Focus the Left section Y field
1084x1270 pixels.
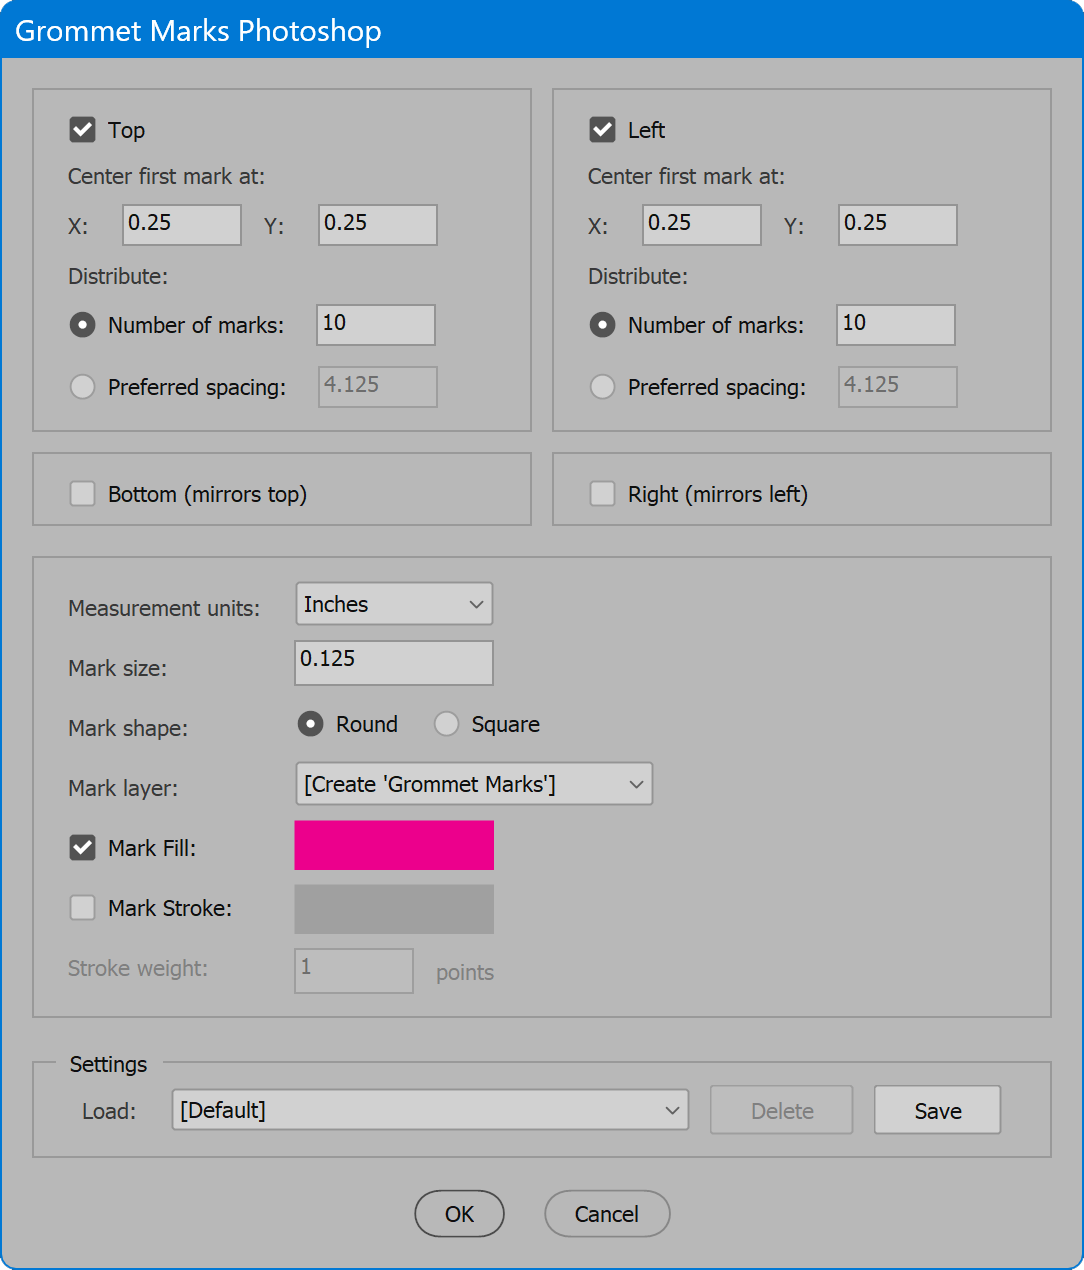click(x=898, y=225)
